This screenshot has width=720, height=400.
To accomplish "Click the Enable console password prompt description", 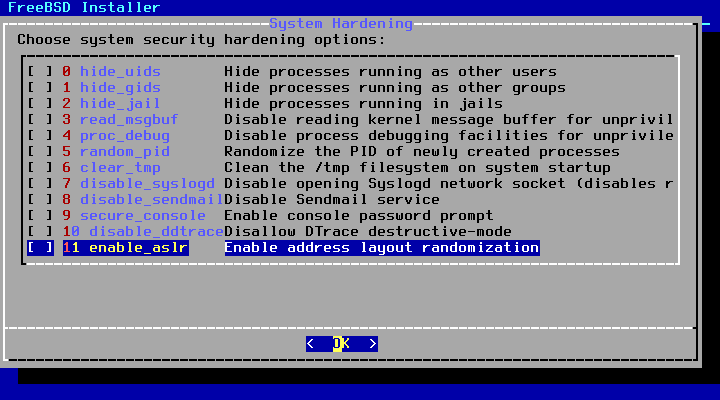I will click(359, 215).
